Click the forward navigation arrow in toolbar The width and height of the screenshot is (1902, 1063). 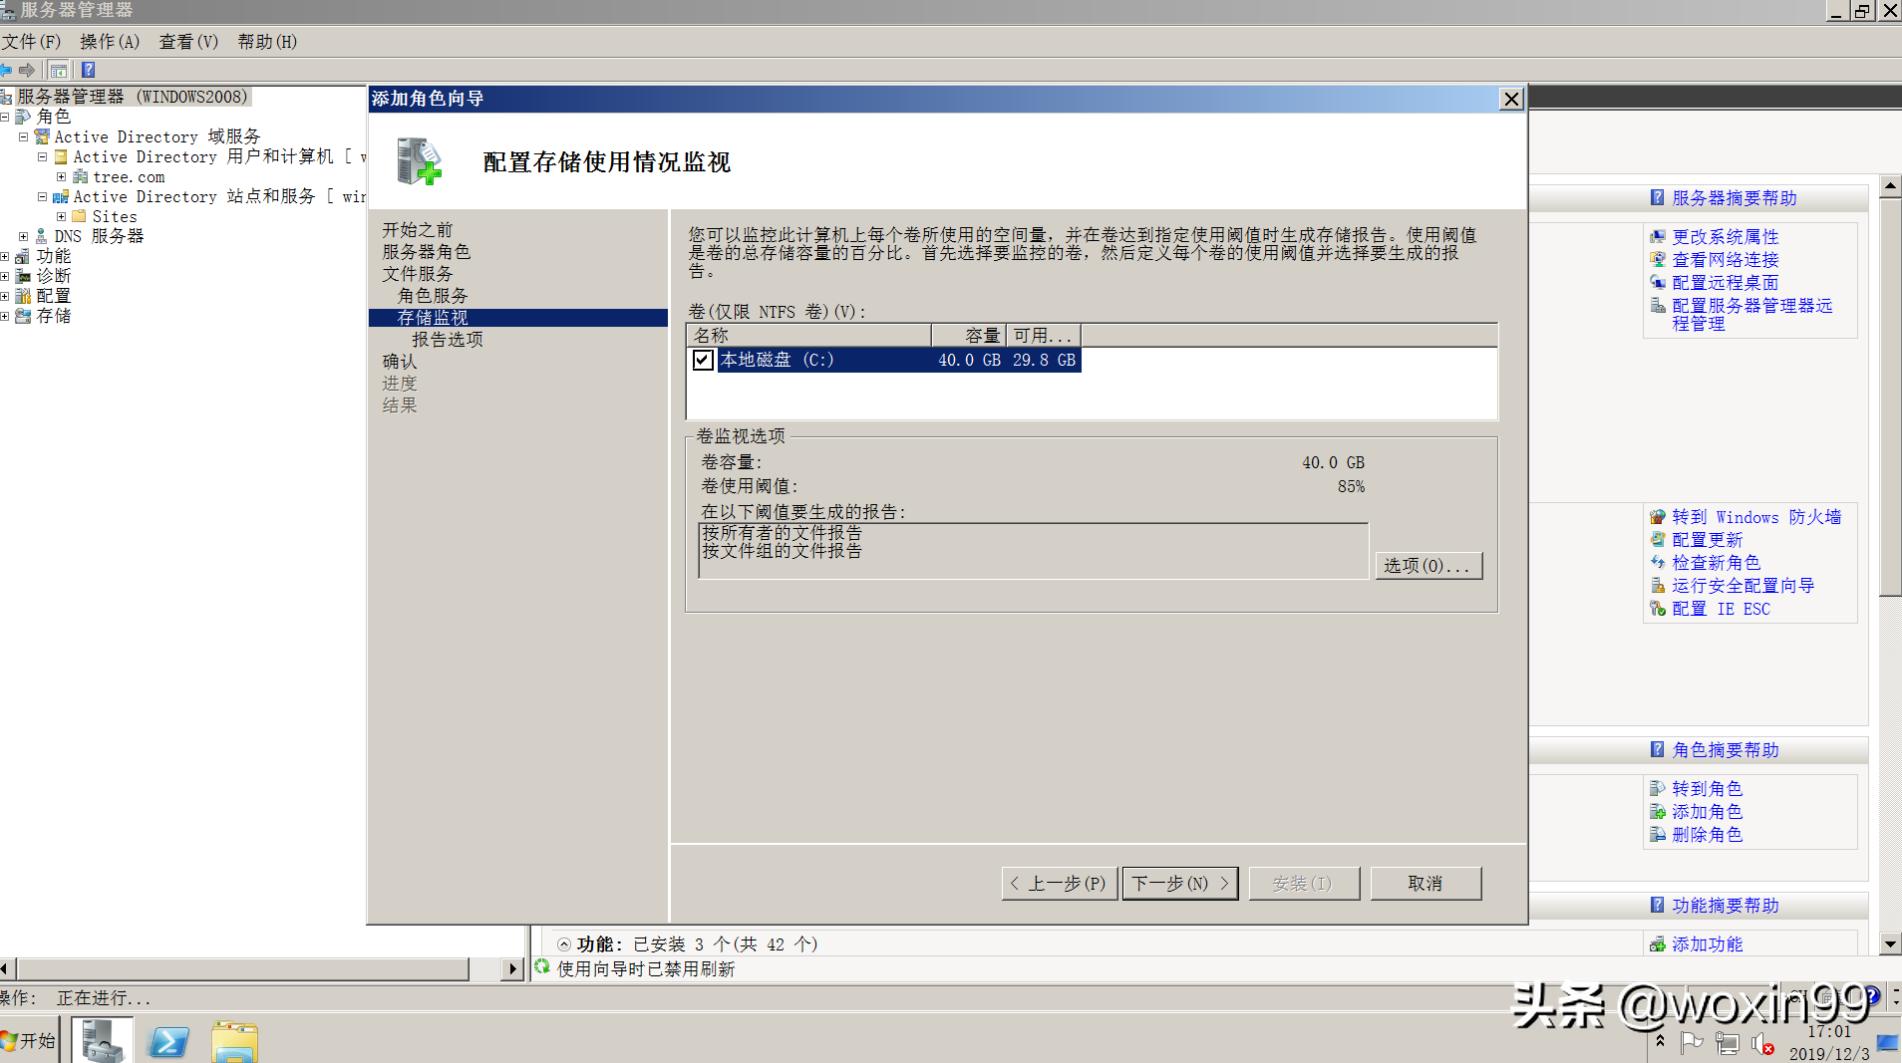(26, 70)
